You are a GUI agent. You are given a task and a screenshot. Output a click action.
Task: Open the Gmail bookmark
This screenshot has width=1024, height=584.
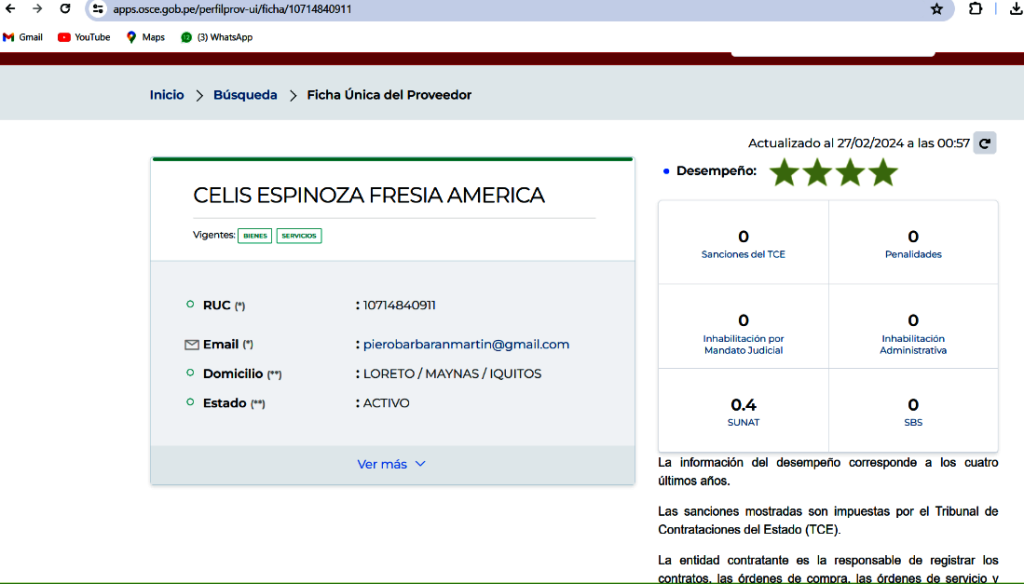23,37
